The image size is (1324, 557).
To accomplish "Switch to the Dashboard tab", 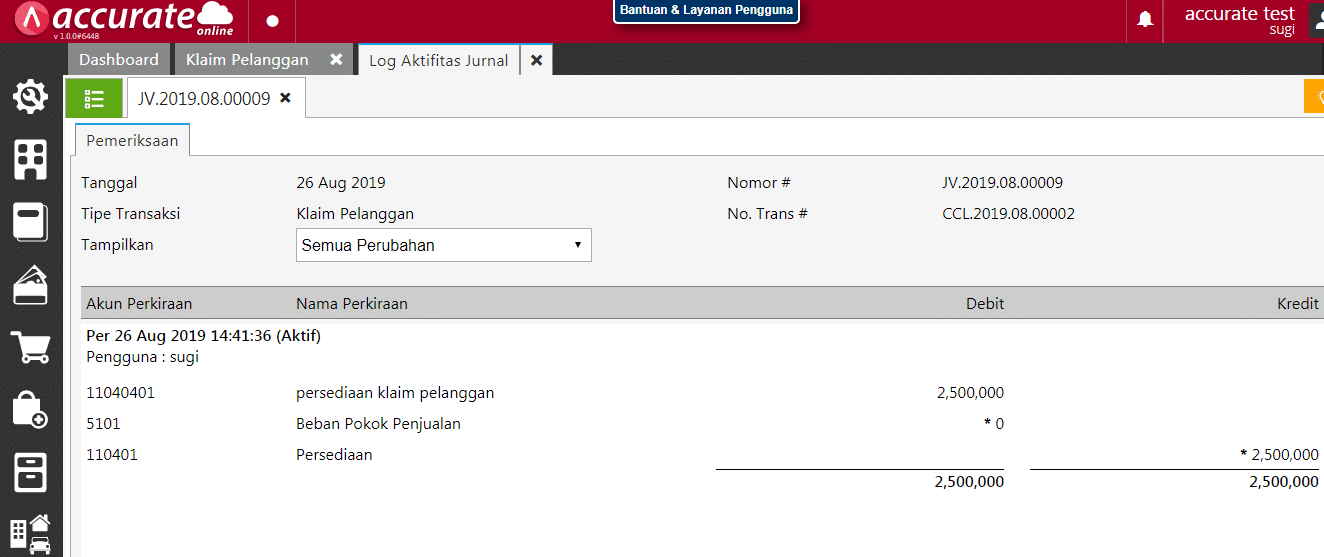I will click(119, 60).
